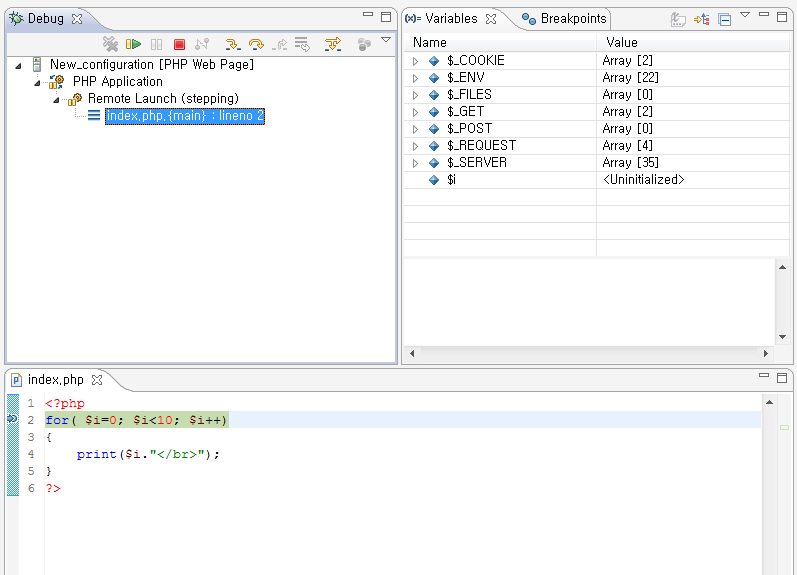Maximize the Debug view panel

386,17
